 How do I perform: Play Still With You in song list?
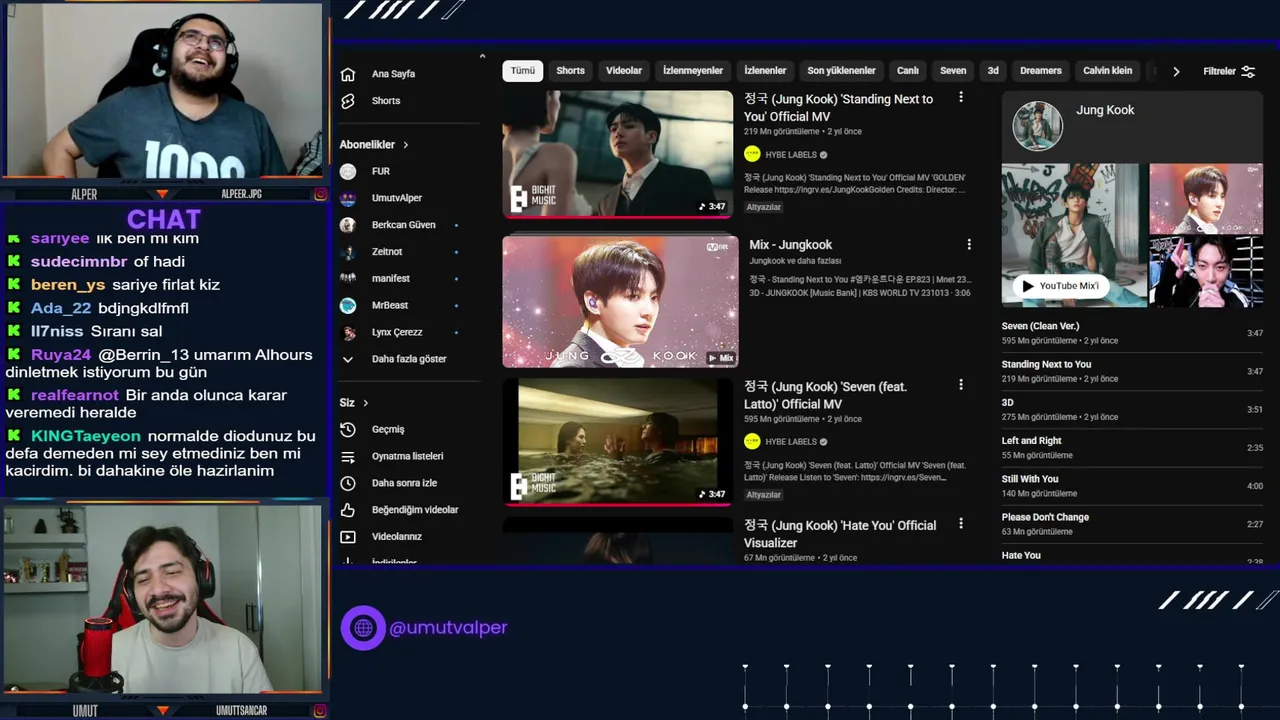pos(1132,486)
